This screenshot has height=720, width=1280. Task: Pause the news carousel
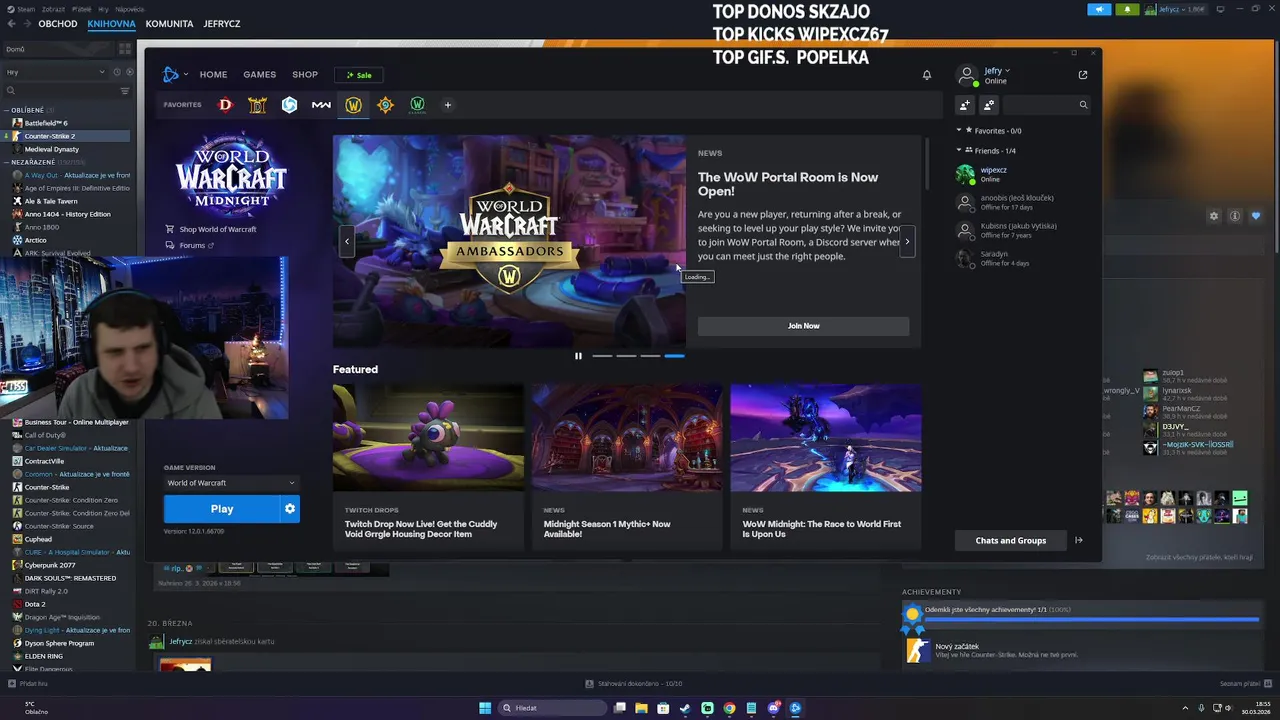(x=578, y=356)
